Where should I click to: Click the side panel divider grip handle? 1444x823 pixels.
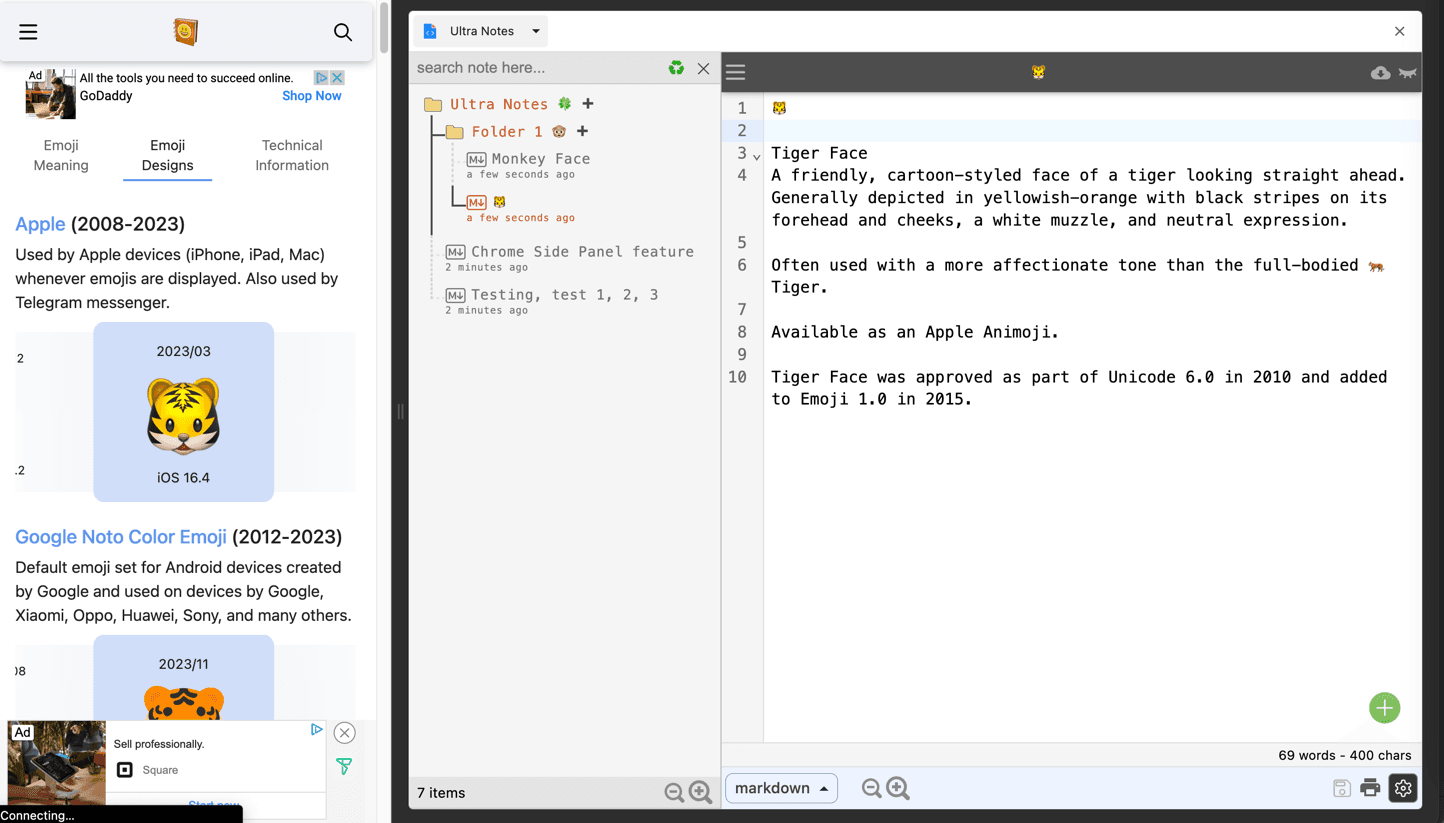(x=400, y=411)
